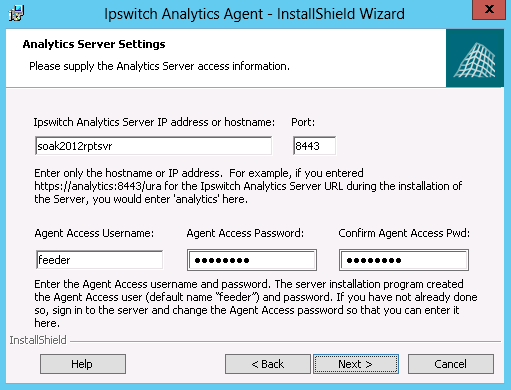
Task: Click into the Agent Access Password box
Action: point(252,260)
